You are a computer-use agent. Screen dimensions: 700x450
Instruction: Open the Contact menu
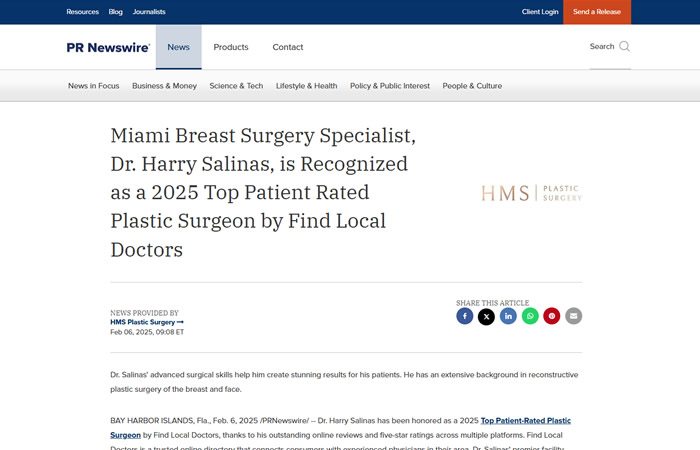[x=288, y=47]
